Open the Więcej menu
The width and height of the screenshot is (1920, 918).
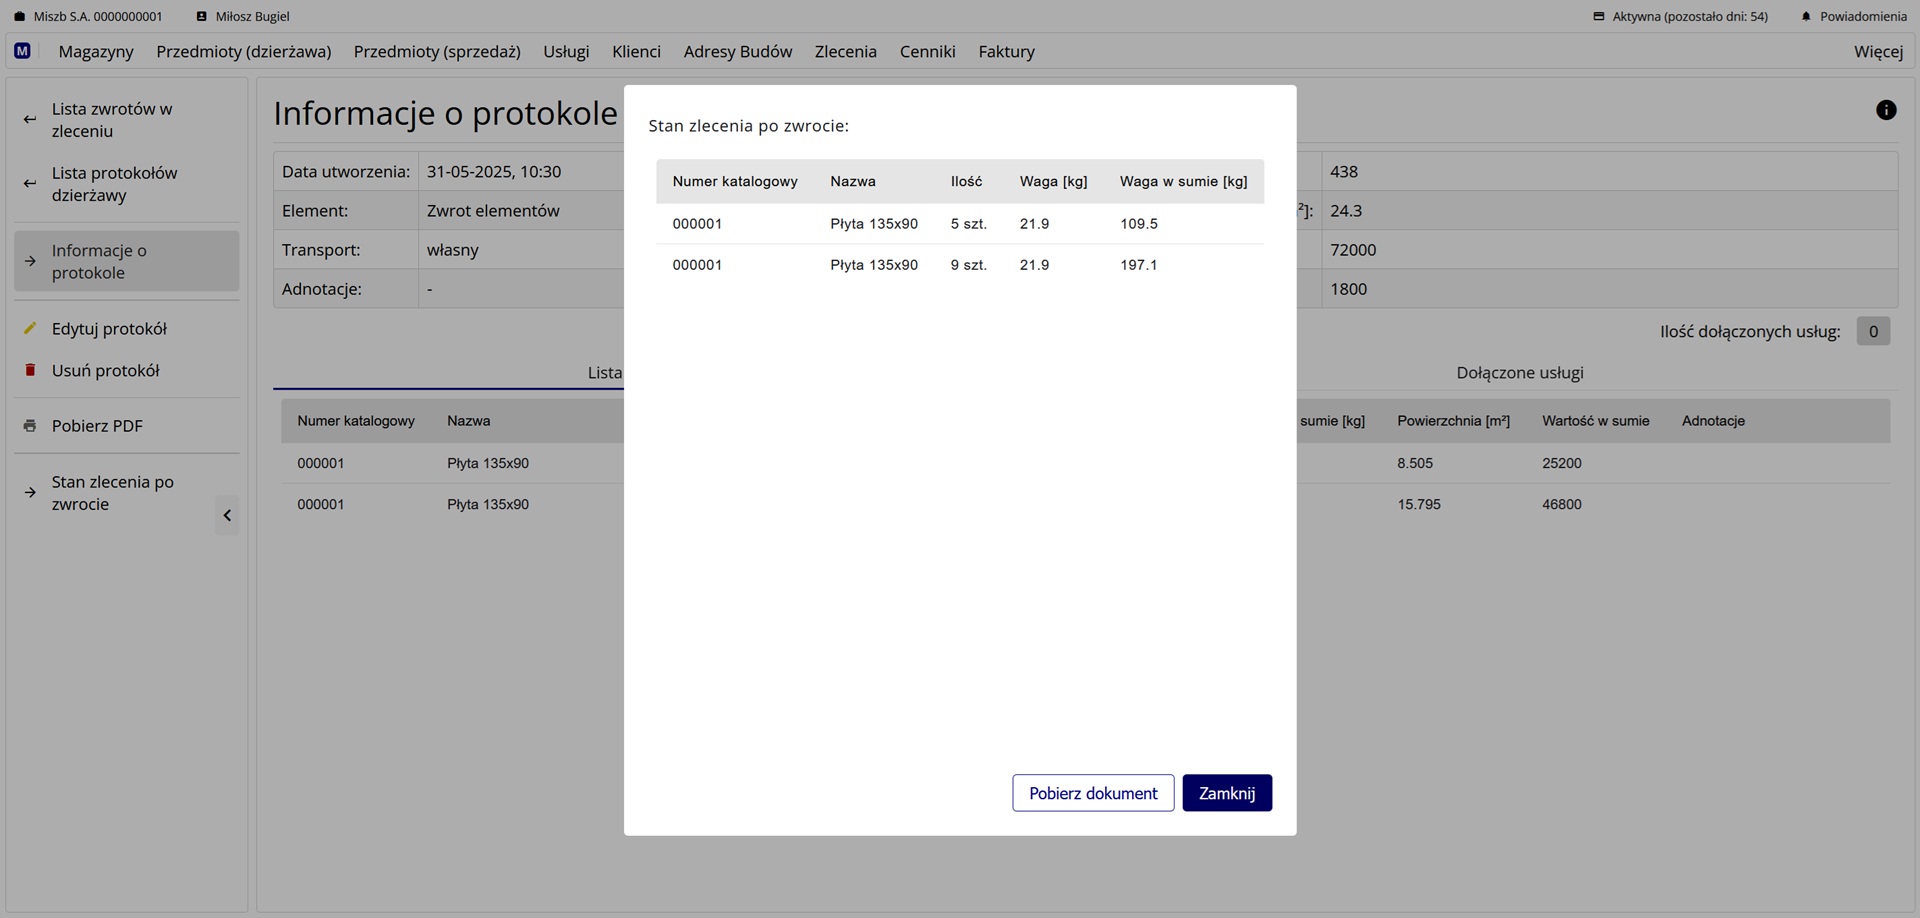pos(1877,52)
